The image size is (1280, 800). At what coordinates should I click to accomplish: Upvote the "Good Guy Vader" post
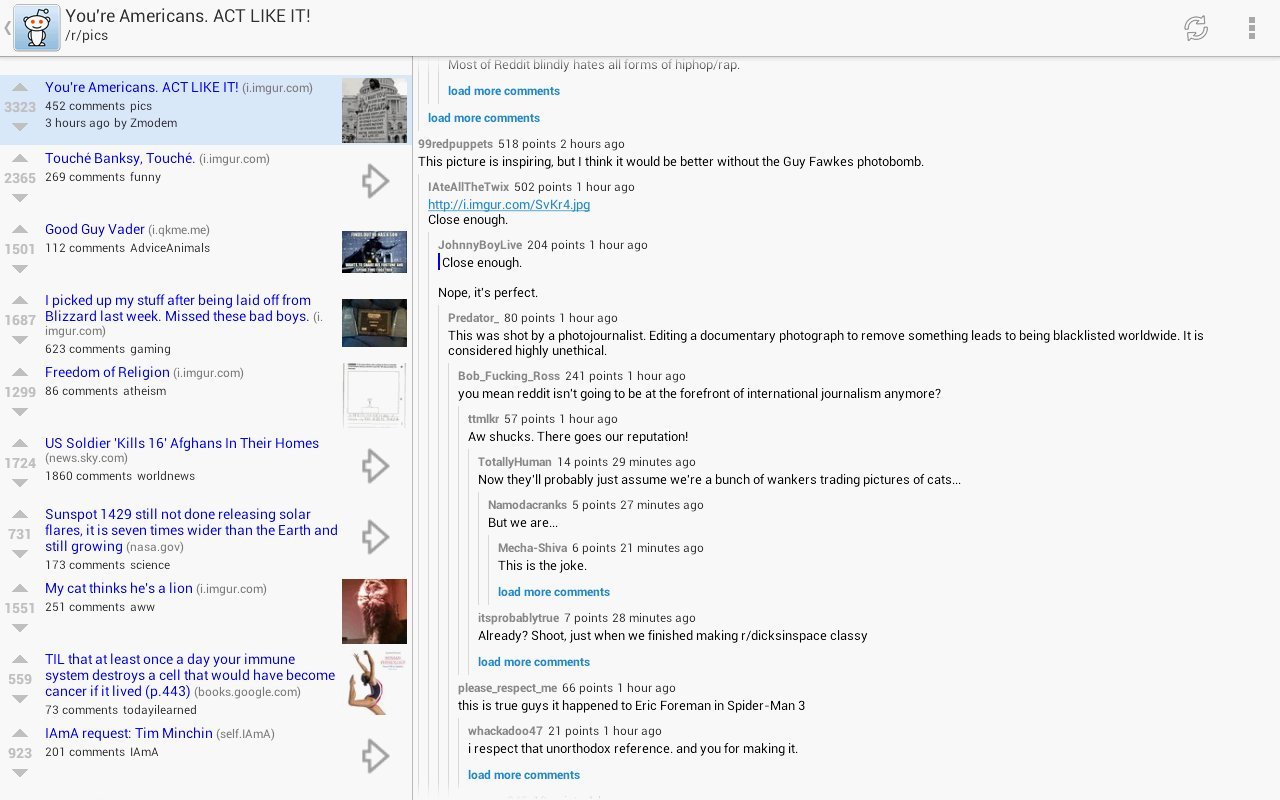click(20, 230)
